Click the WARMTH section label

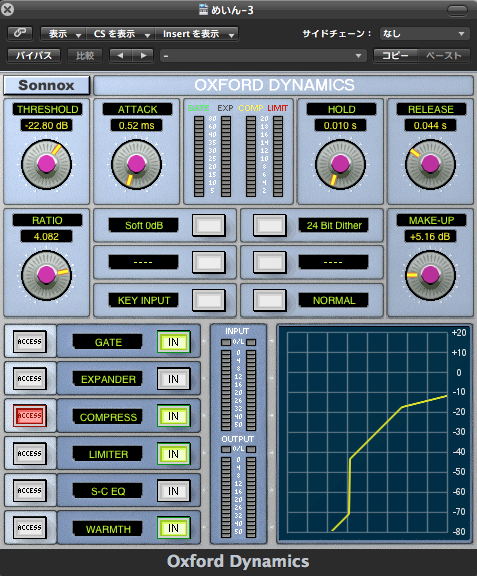tap(108, 529)
